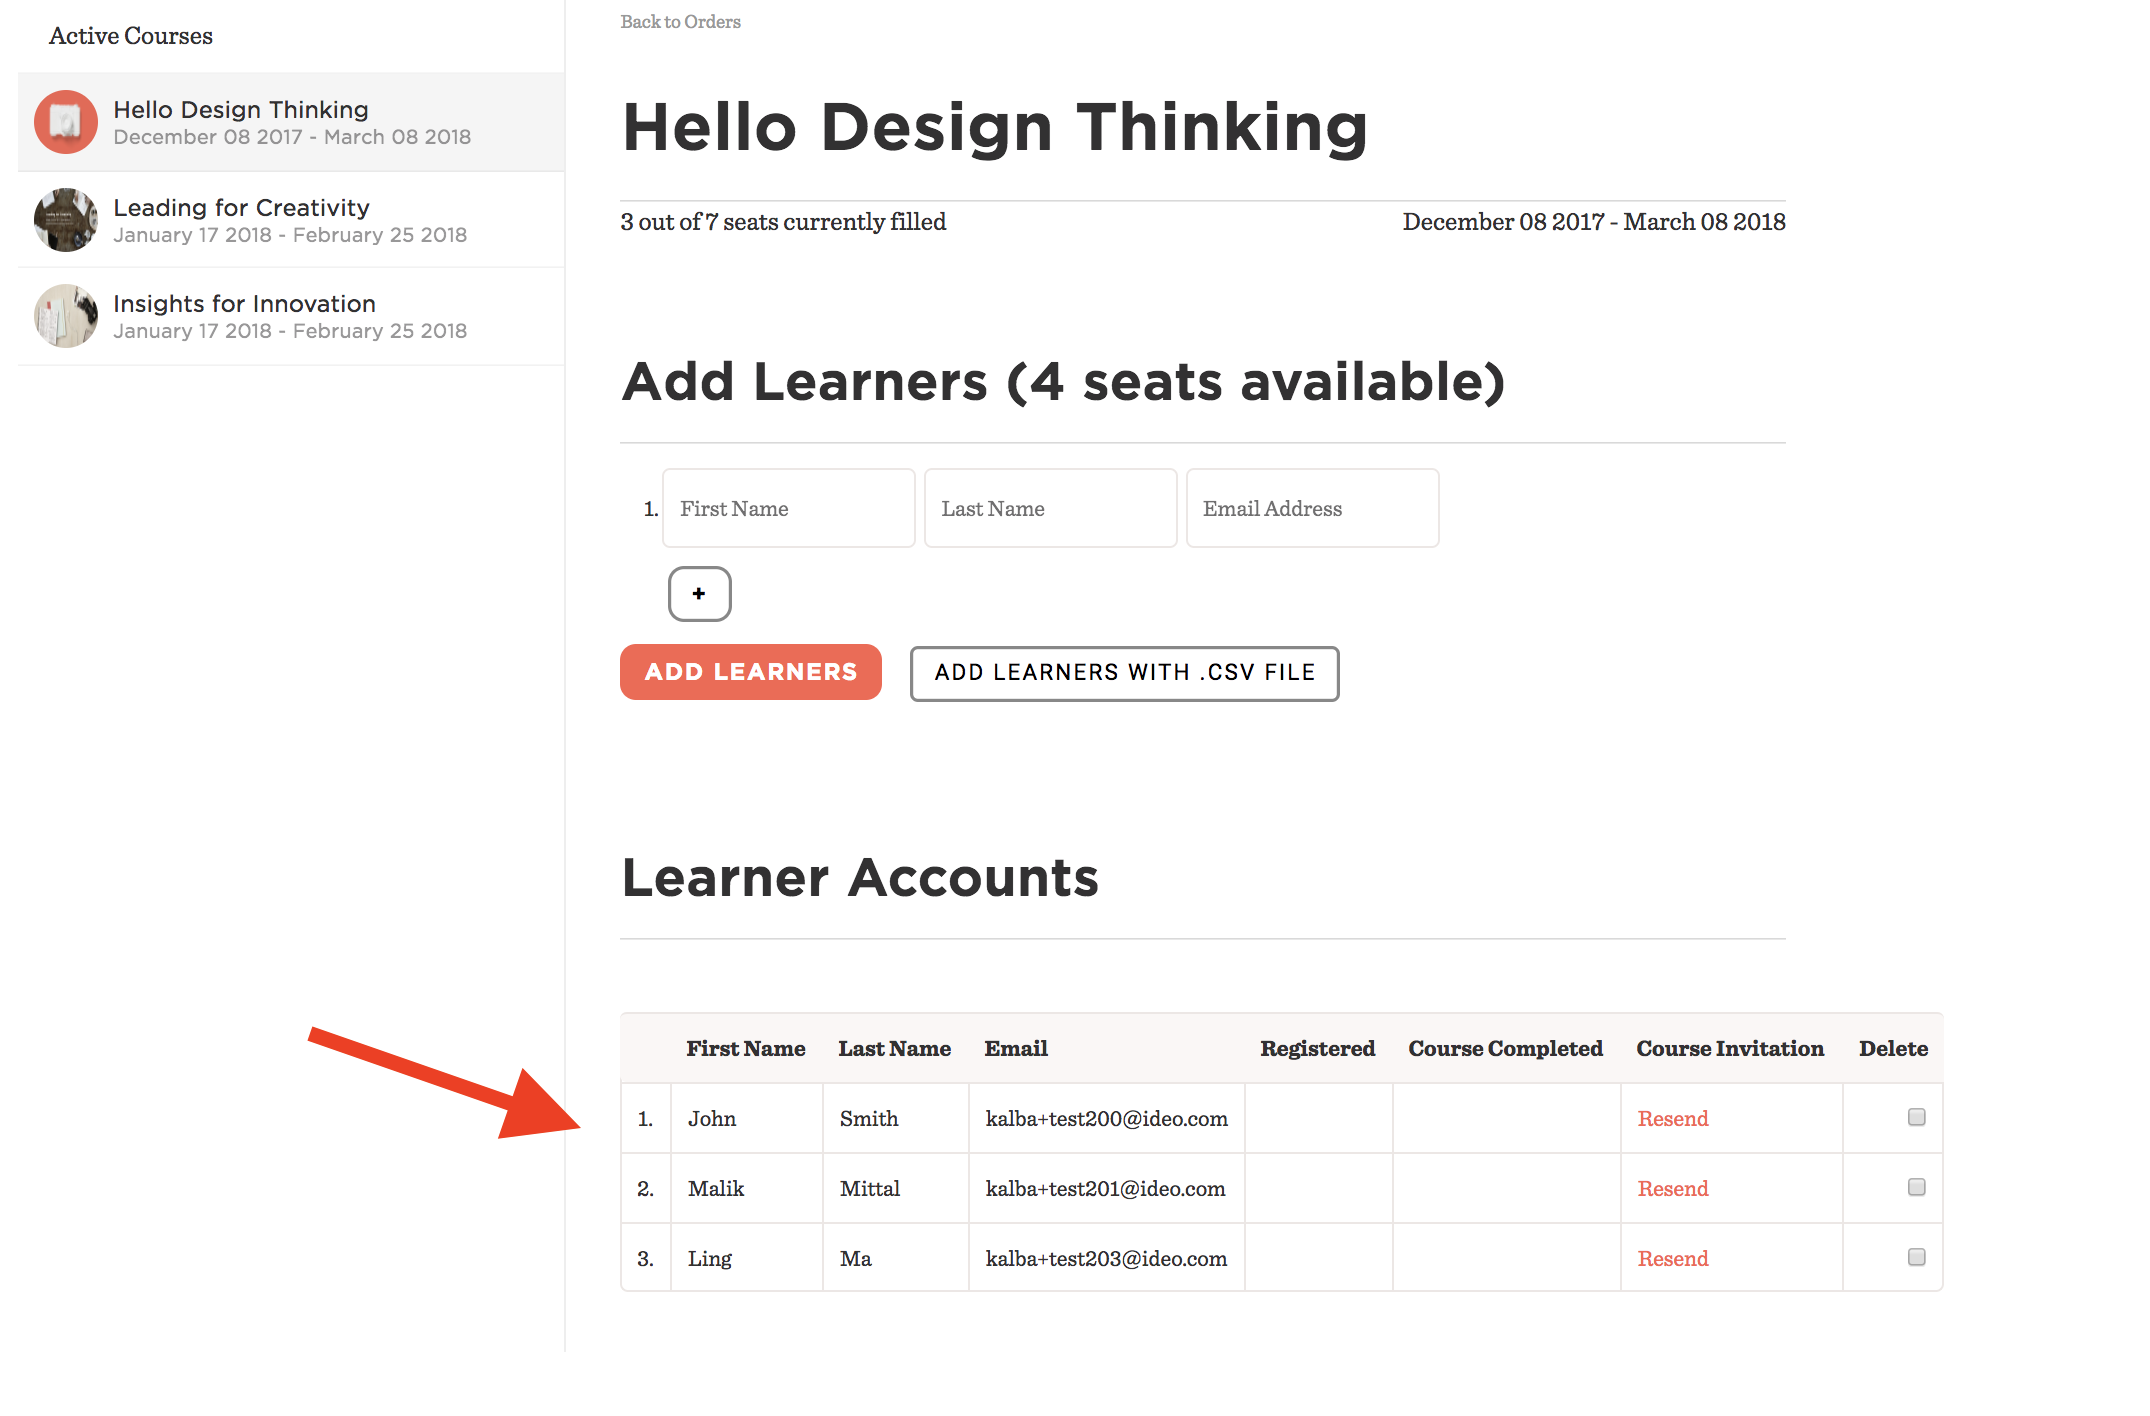Screen dimensions: 2150x1416
Task: Go Back to Orders
Action: (680, 22)
